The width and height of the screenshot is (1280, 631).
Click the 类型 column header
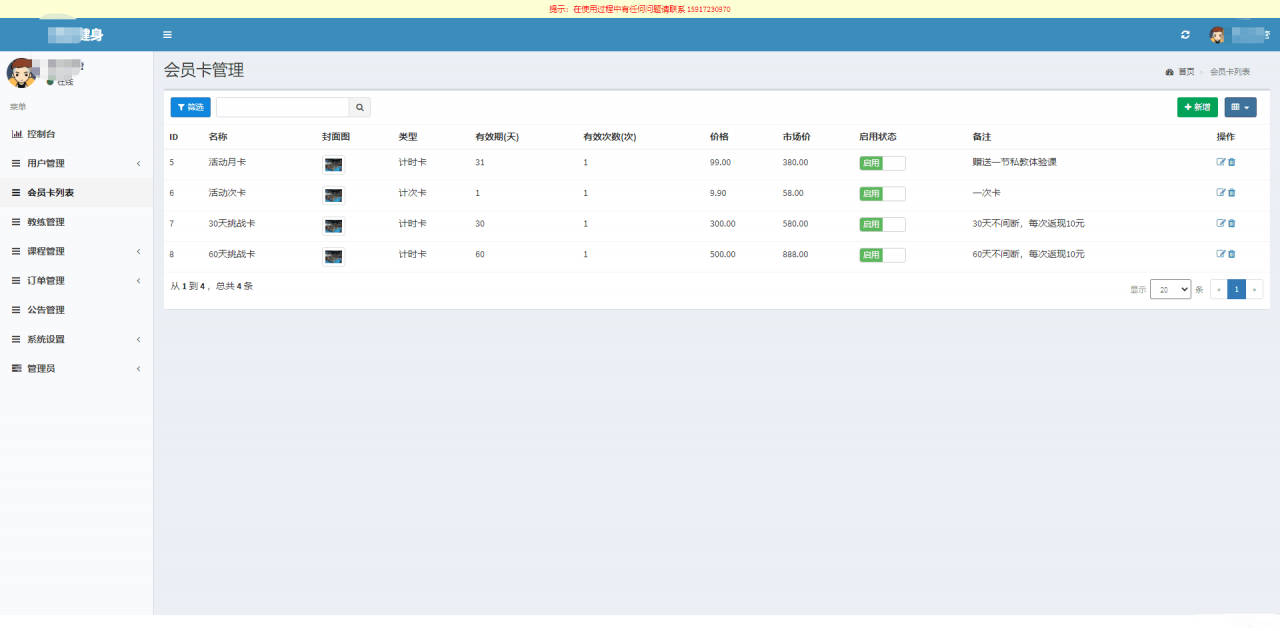pyautogui.click(x=408, y=137)
